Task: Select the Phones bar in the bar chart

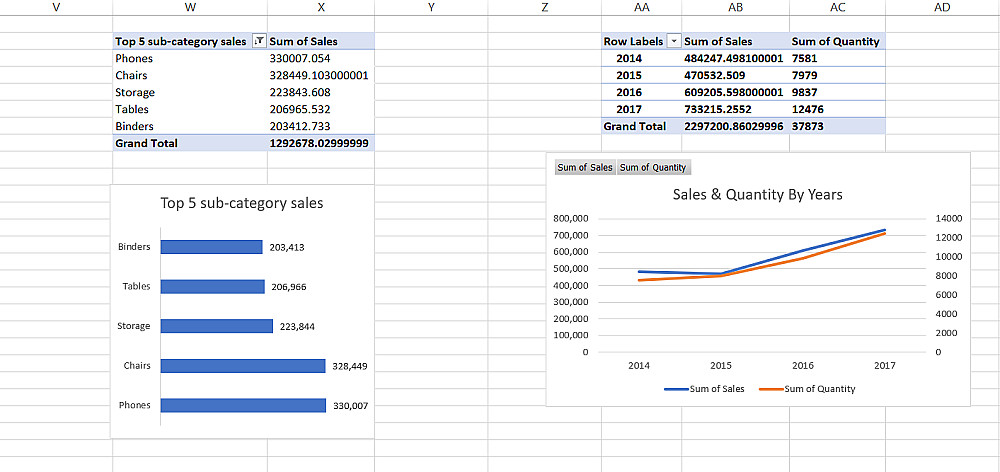Action: [243, 405]
